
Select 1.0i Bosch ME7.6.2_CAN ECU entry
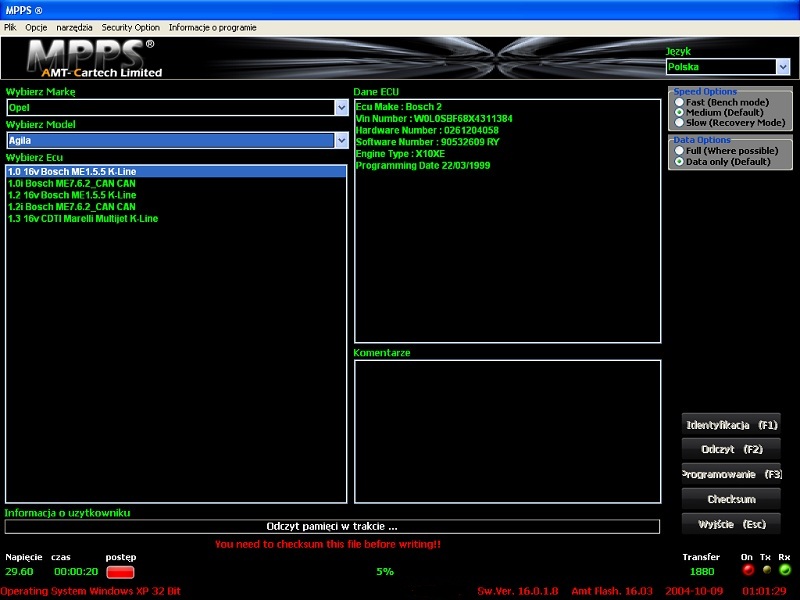point(71,183)
